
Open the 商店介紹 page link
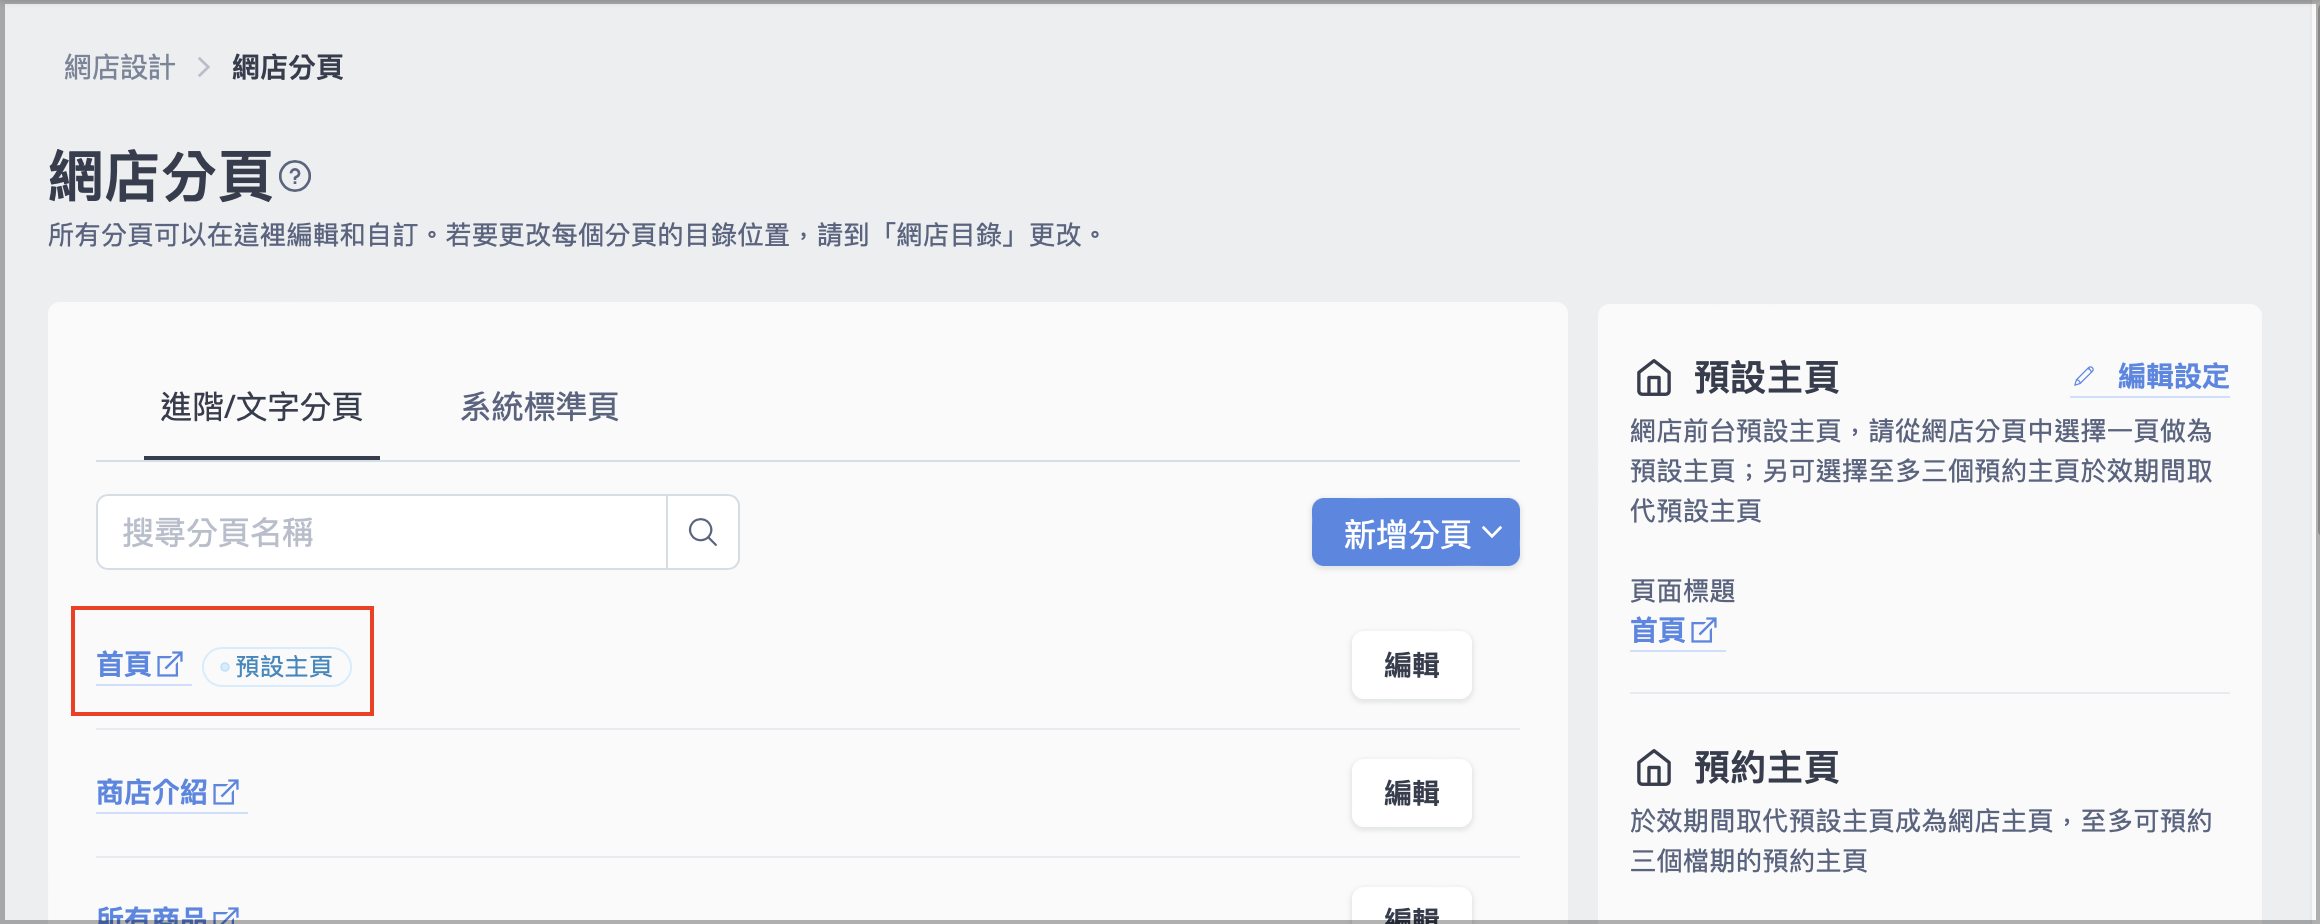click(x=152, y=792)
